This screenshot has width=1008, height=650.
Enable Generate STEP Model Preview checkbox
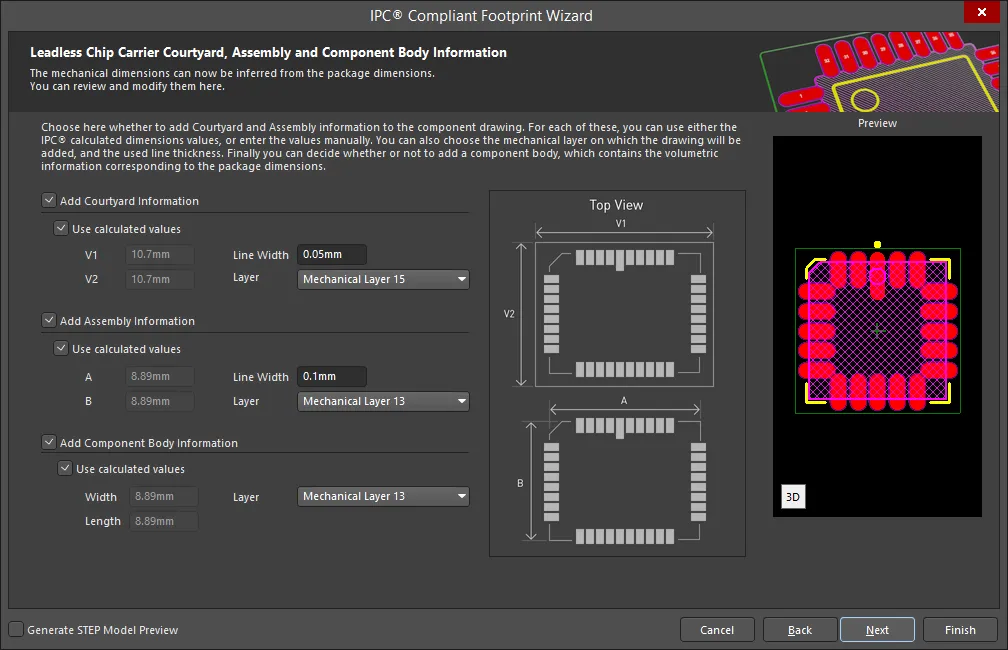coord(17,629)
